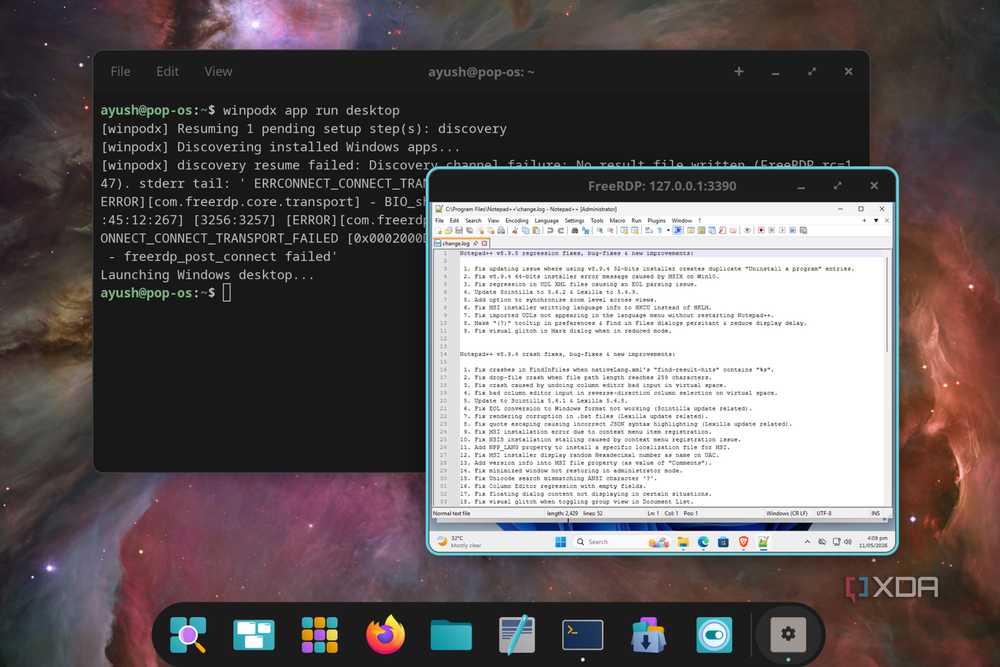
Task: Open the Files folder icon in dock
Action: coord(451,635)
